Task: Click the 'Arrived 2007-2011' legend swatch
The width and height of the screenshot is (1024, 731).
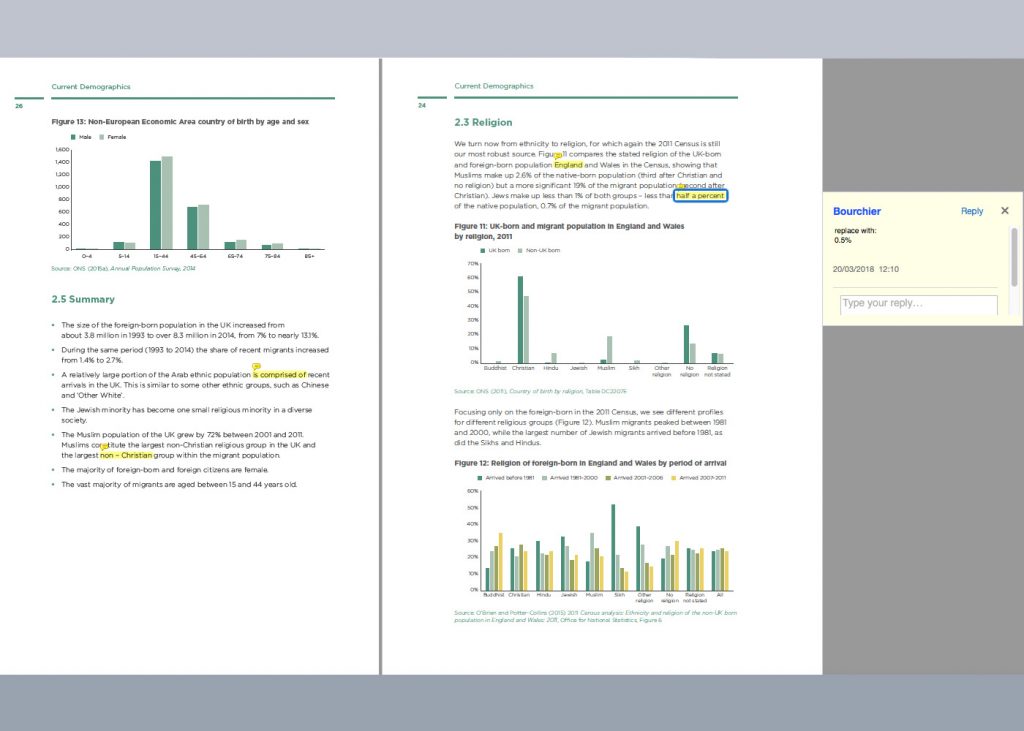Action: [x=675, y=479]
